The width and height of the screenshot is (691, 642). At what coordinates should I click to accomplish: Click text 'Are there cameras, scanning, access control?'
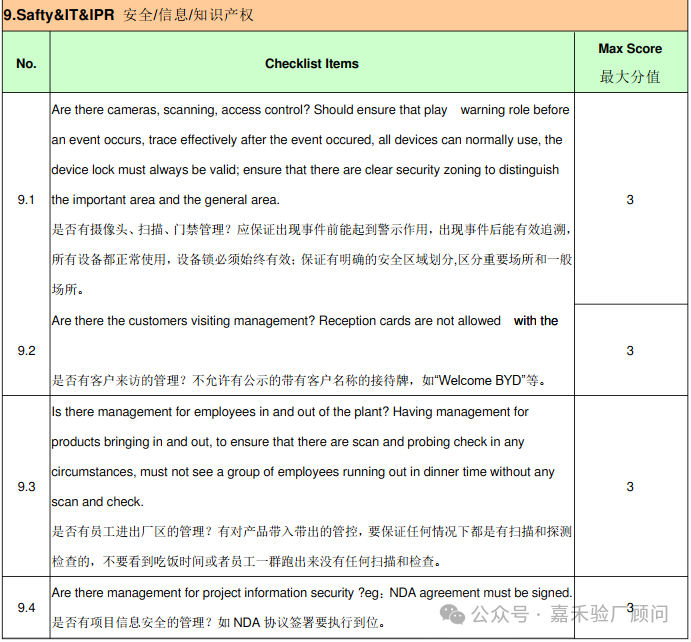pyautogui.click(x=181, y=110)
